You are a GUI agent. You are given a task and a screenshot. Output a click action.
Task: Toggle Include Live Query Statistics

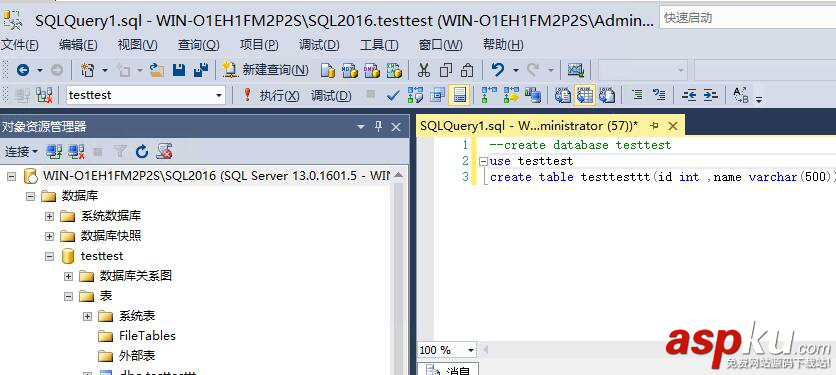click(x=511, y=95)
